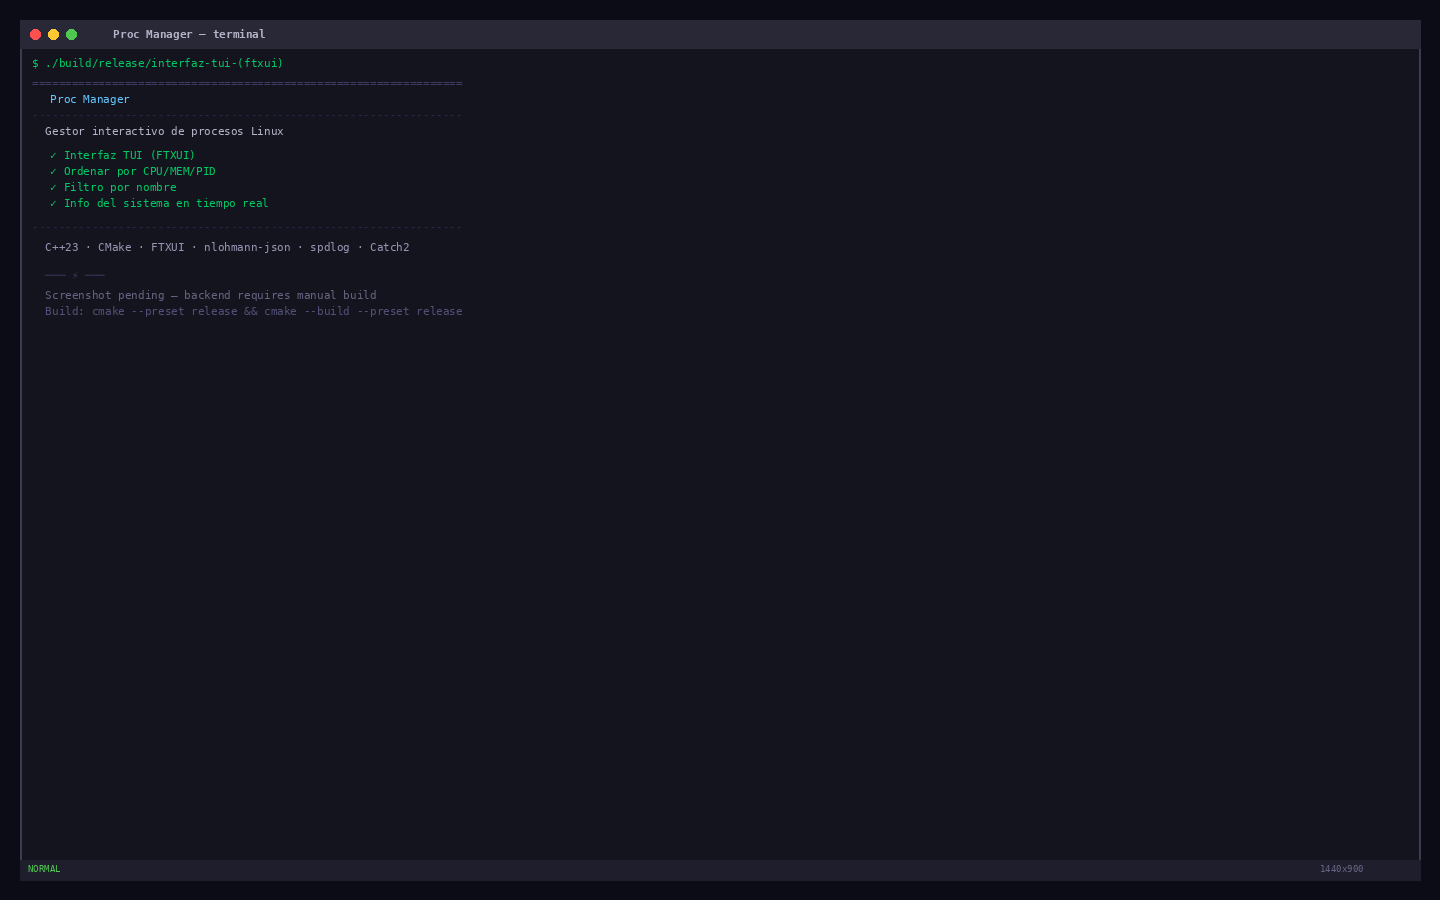
Task: Click the 'nlohmann-json' tech stack entry
Action: point(247,247)
